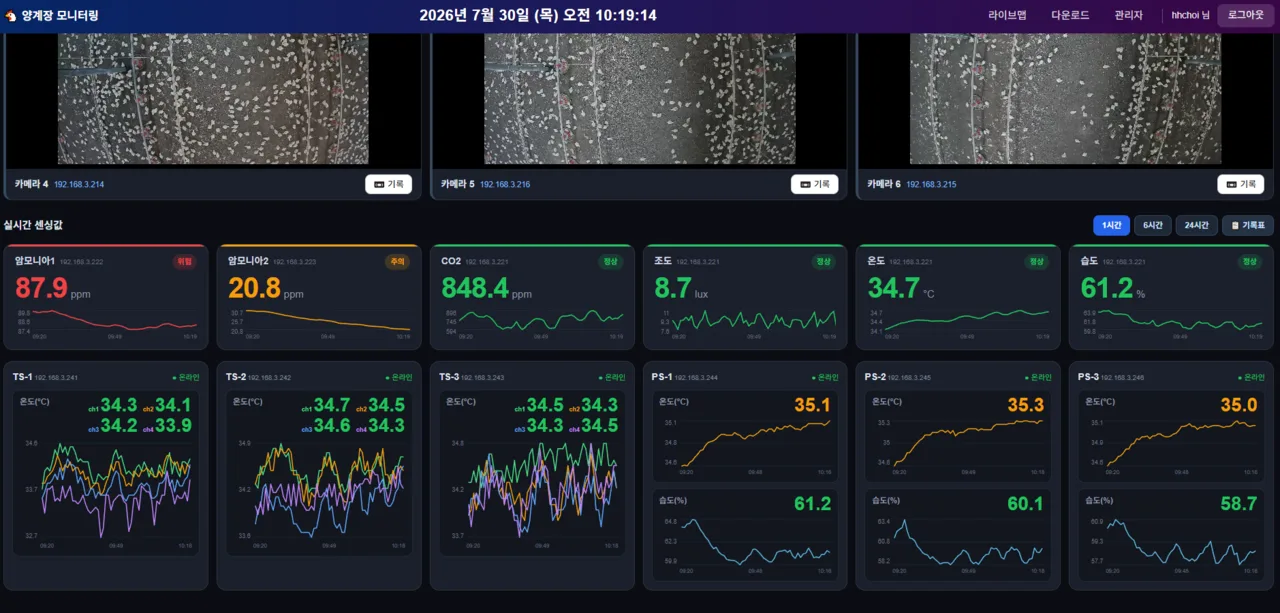Click the 온라인 status indicator of PS-3
Screen dimensions: 1280x613
coord(1250,378)
